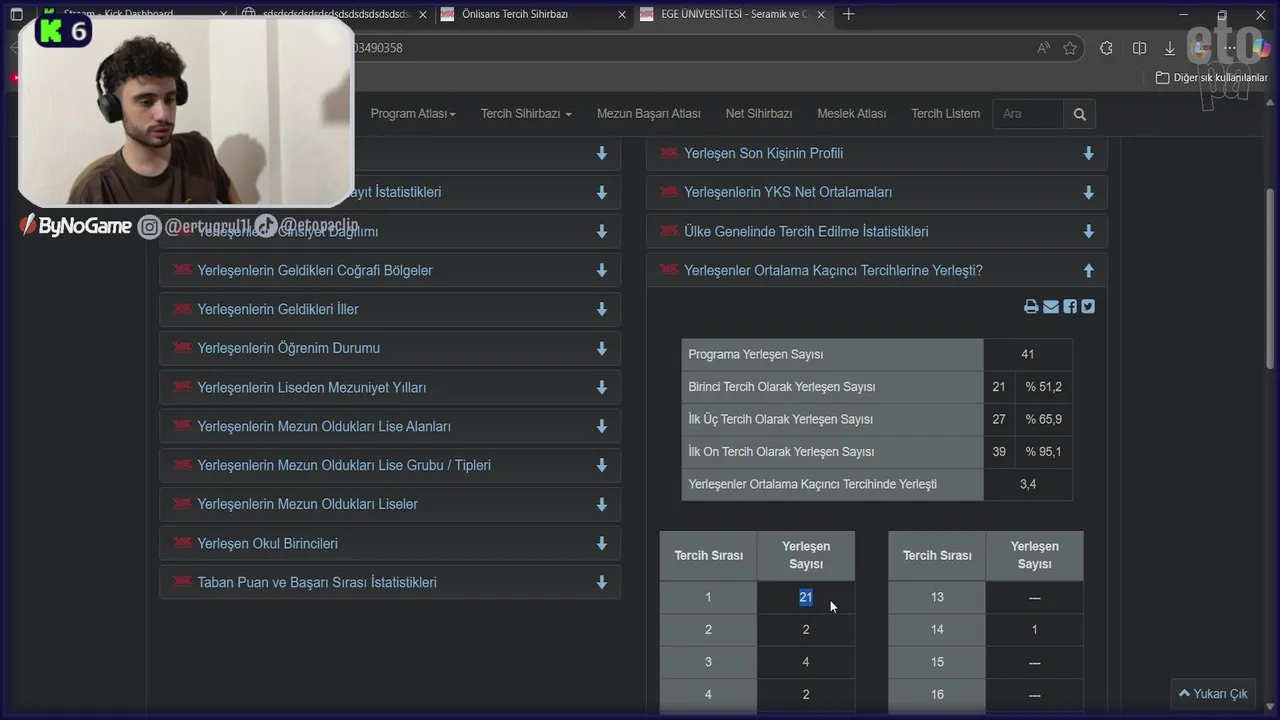Click Birinci Tercih Olarak Yerleşen Sayısı label
Image resolution: width=1280 pixels, height=720 pixels.
pyautogui.click(x=782, y=387)
